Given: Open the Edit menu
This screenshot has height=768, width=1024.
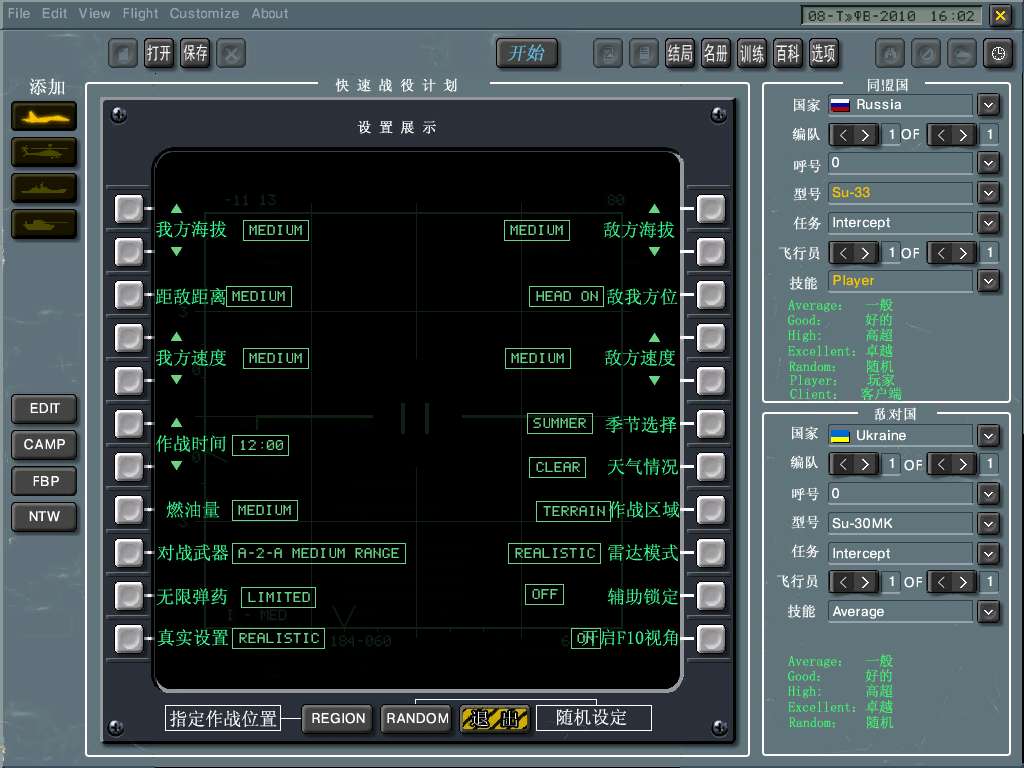Looking at the screenshot, I should pyautogui.click(x=54, y=13).
